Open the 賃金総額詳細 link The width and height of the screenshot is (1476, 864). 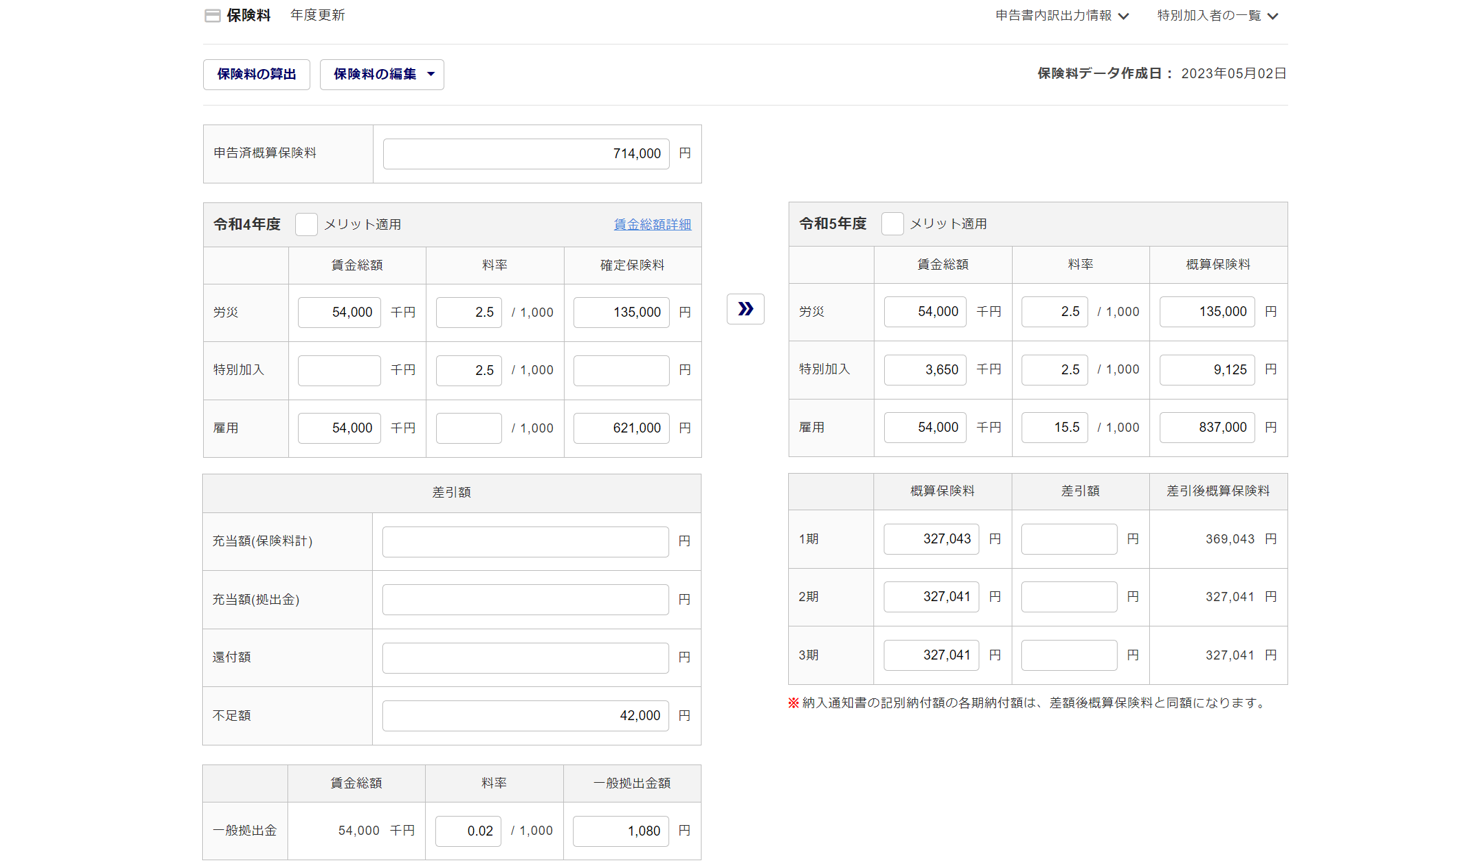652,225
